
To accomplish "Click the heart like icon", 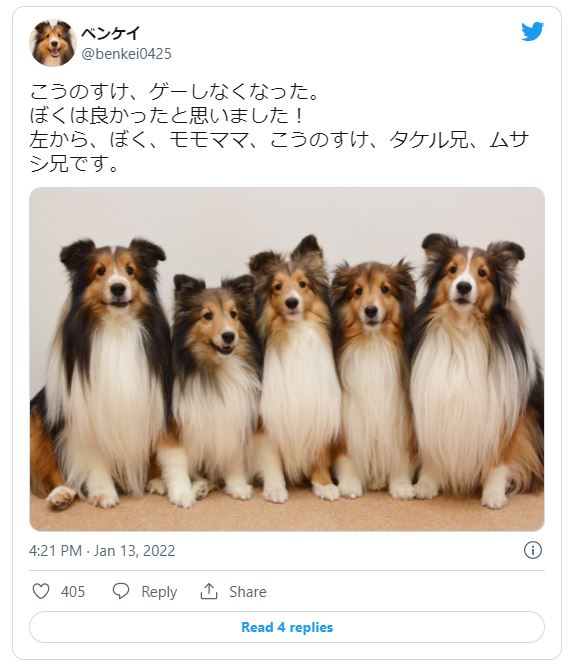I will coord(41,591).
